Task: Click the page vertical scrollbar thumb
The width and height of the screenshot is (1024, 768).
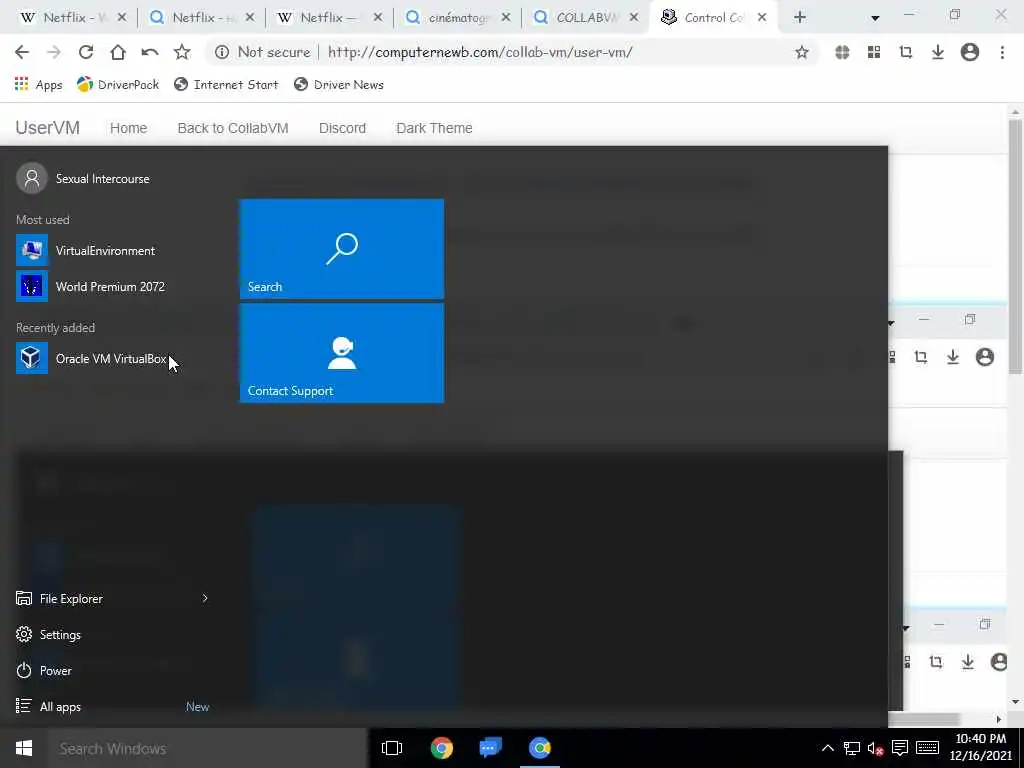Action: pyautogui.click(x=1015, y=247)
